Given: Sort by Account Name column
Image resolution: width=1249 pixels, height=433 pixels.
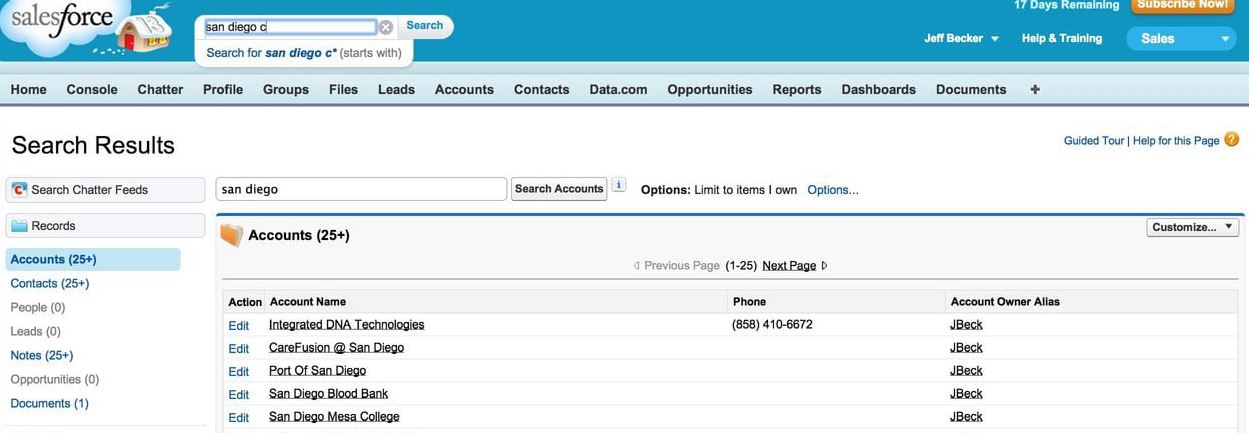Looking at the screenshot, I should (x=308, y=301).
